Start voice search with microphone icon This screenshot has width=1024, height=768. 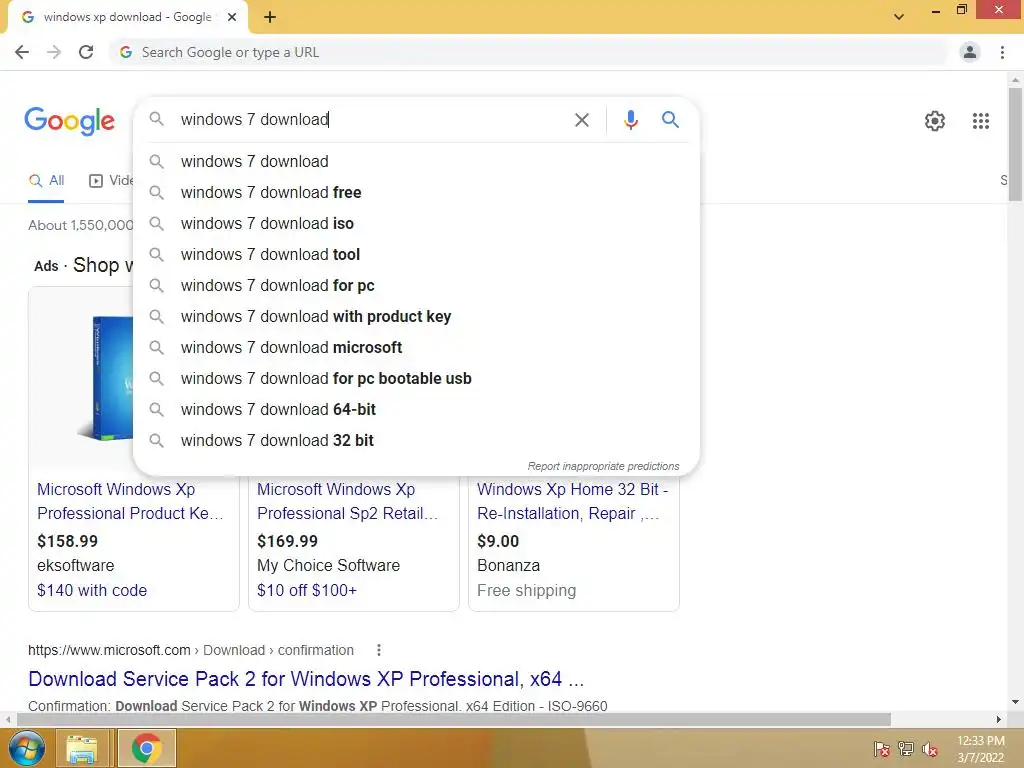point(630,120)
